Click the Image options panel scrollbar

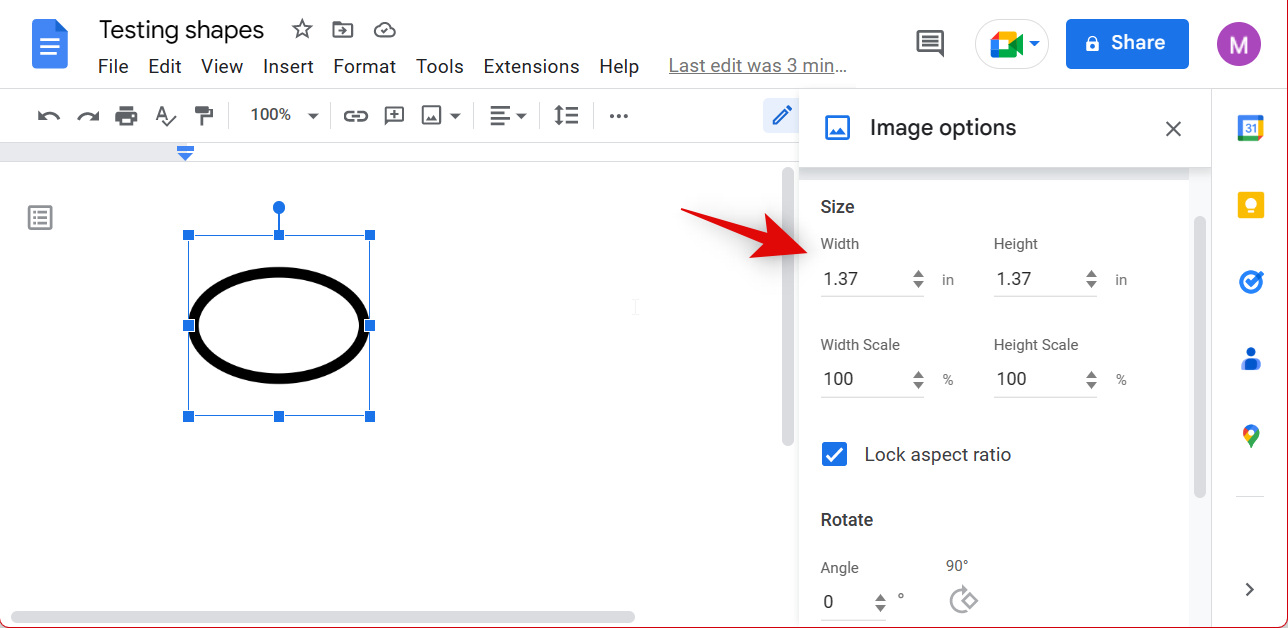coord(1200,356)
